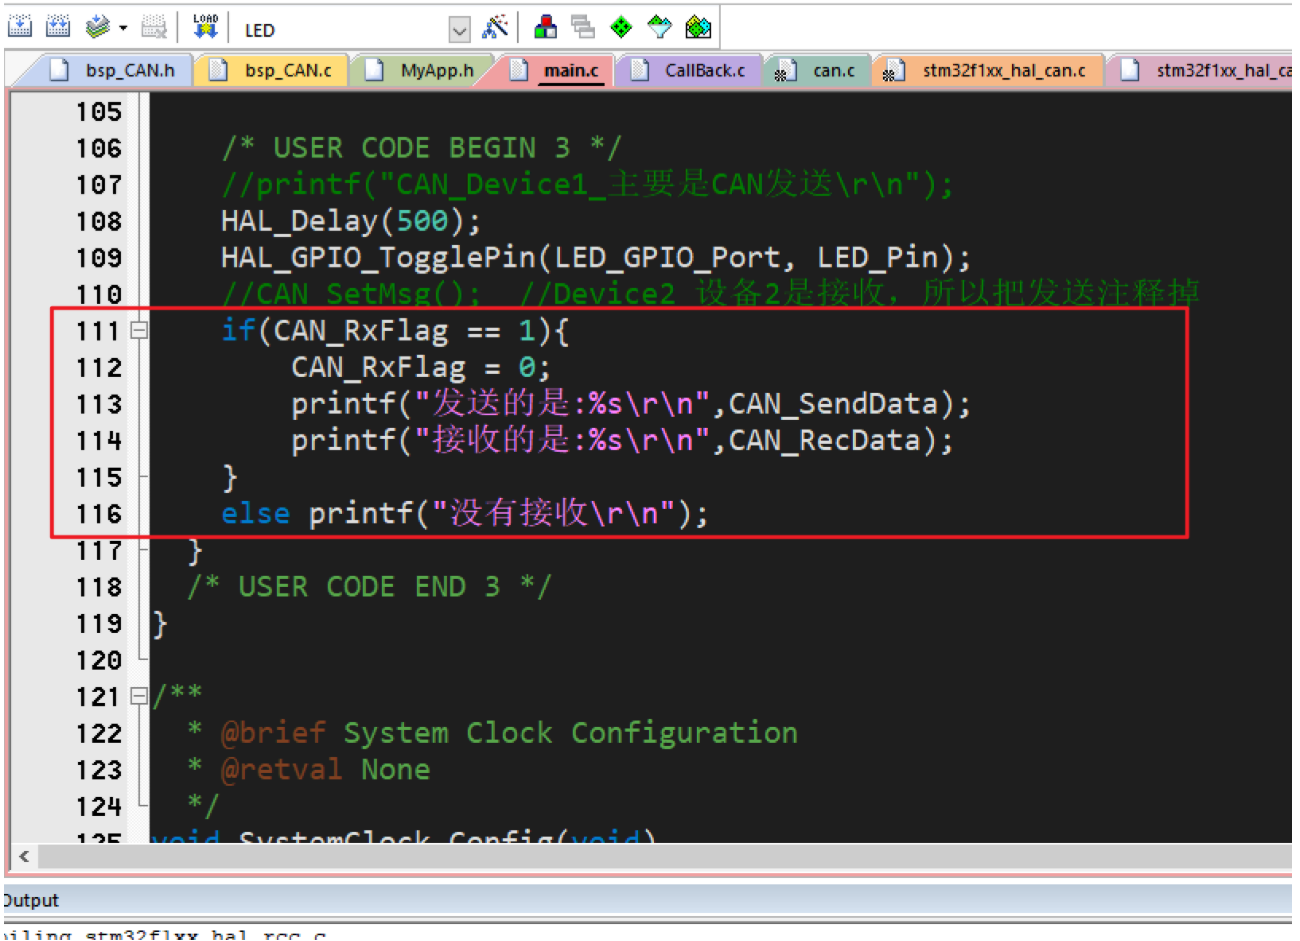Screen dimensions: 1300x941
Task: Click line number 119 in the gutter
Action: (99, 623)
